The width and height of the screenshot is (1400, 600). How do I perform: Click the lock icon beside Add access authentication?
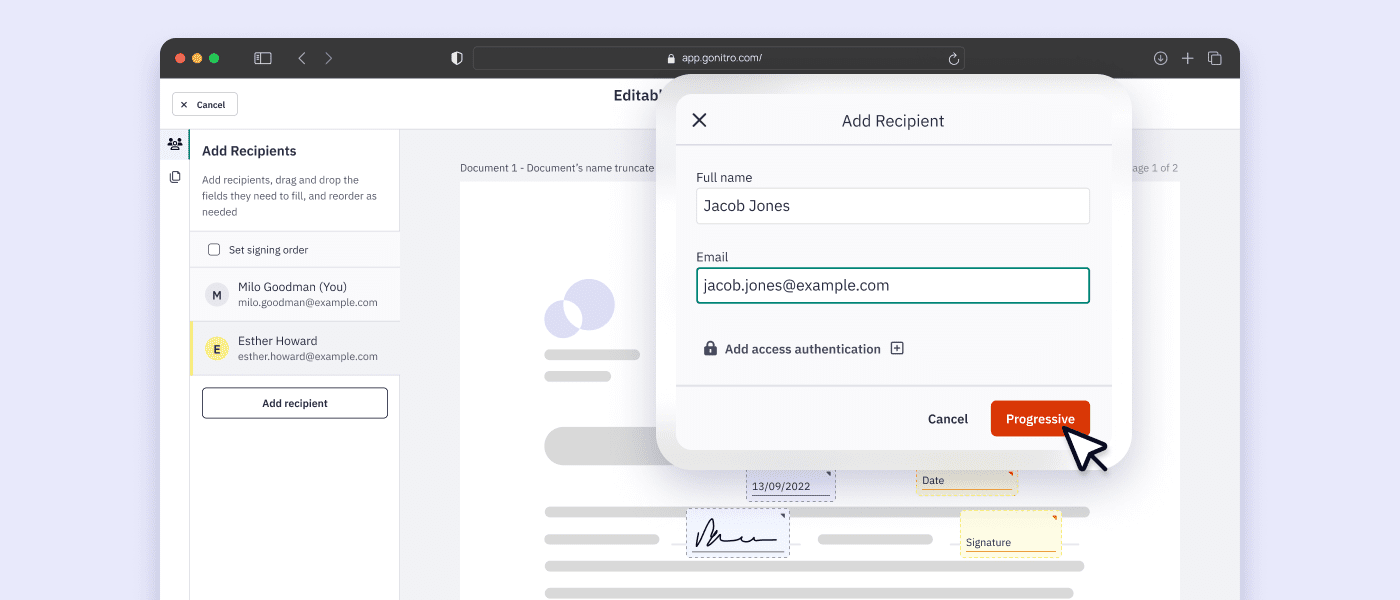pyautogui.click(x=710, y=348)
